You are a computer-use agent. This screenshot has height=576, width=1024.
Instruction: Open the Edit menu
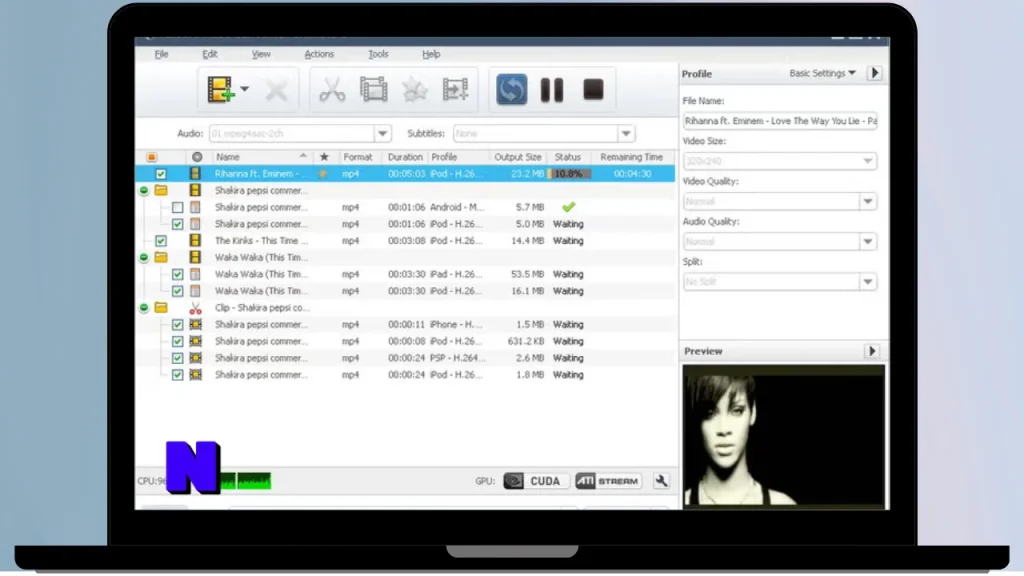click(x=210, y=54)
